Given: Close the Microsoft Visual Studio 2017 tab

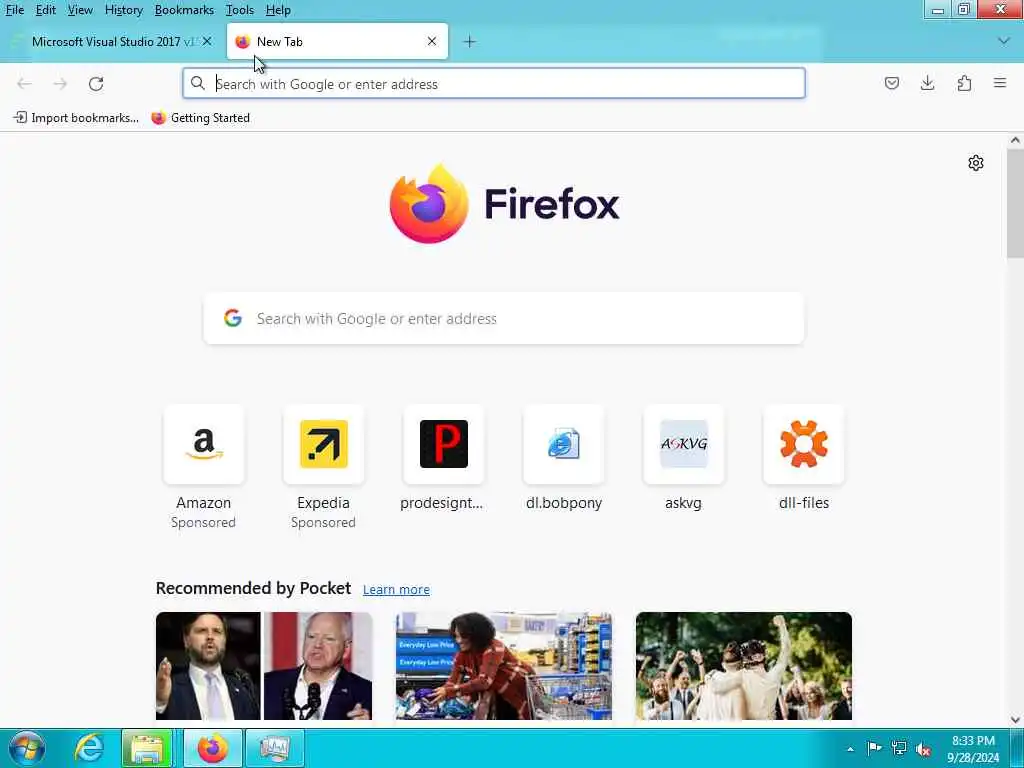Looking at the screenshot, I should (207, 41).
